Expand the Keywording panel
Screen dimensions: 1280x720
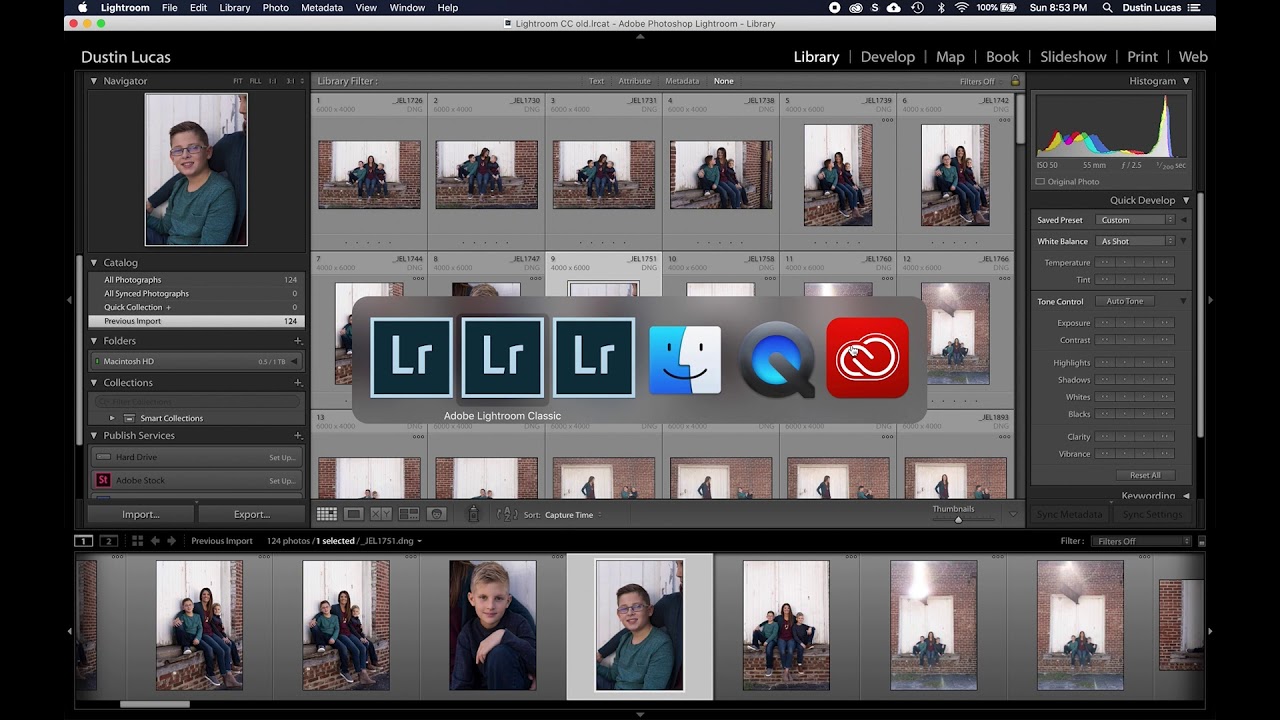coord(1186,496)
